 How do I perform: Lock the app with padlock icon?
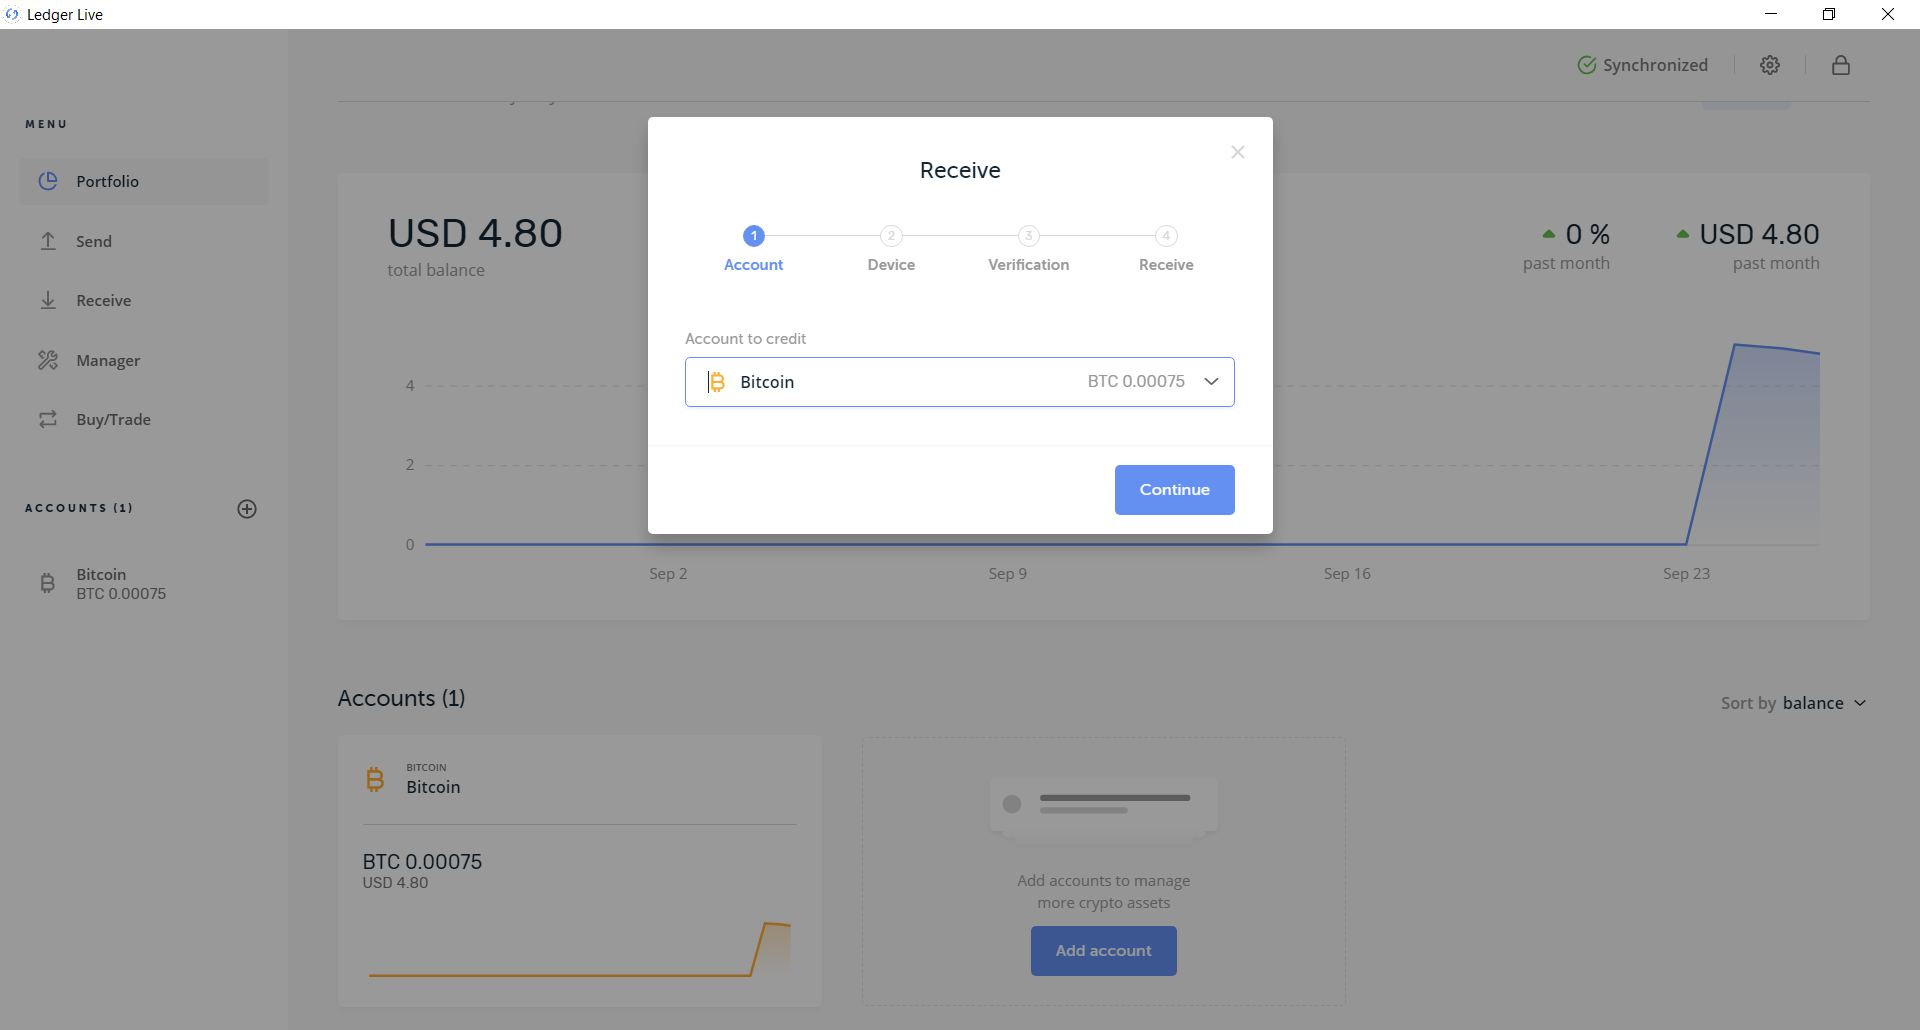pyautogui.click(x=1841, y=65)
